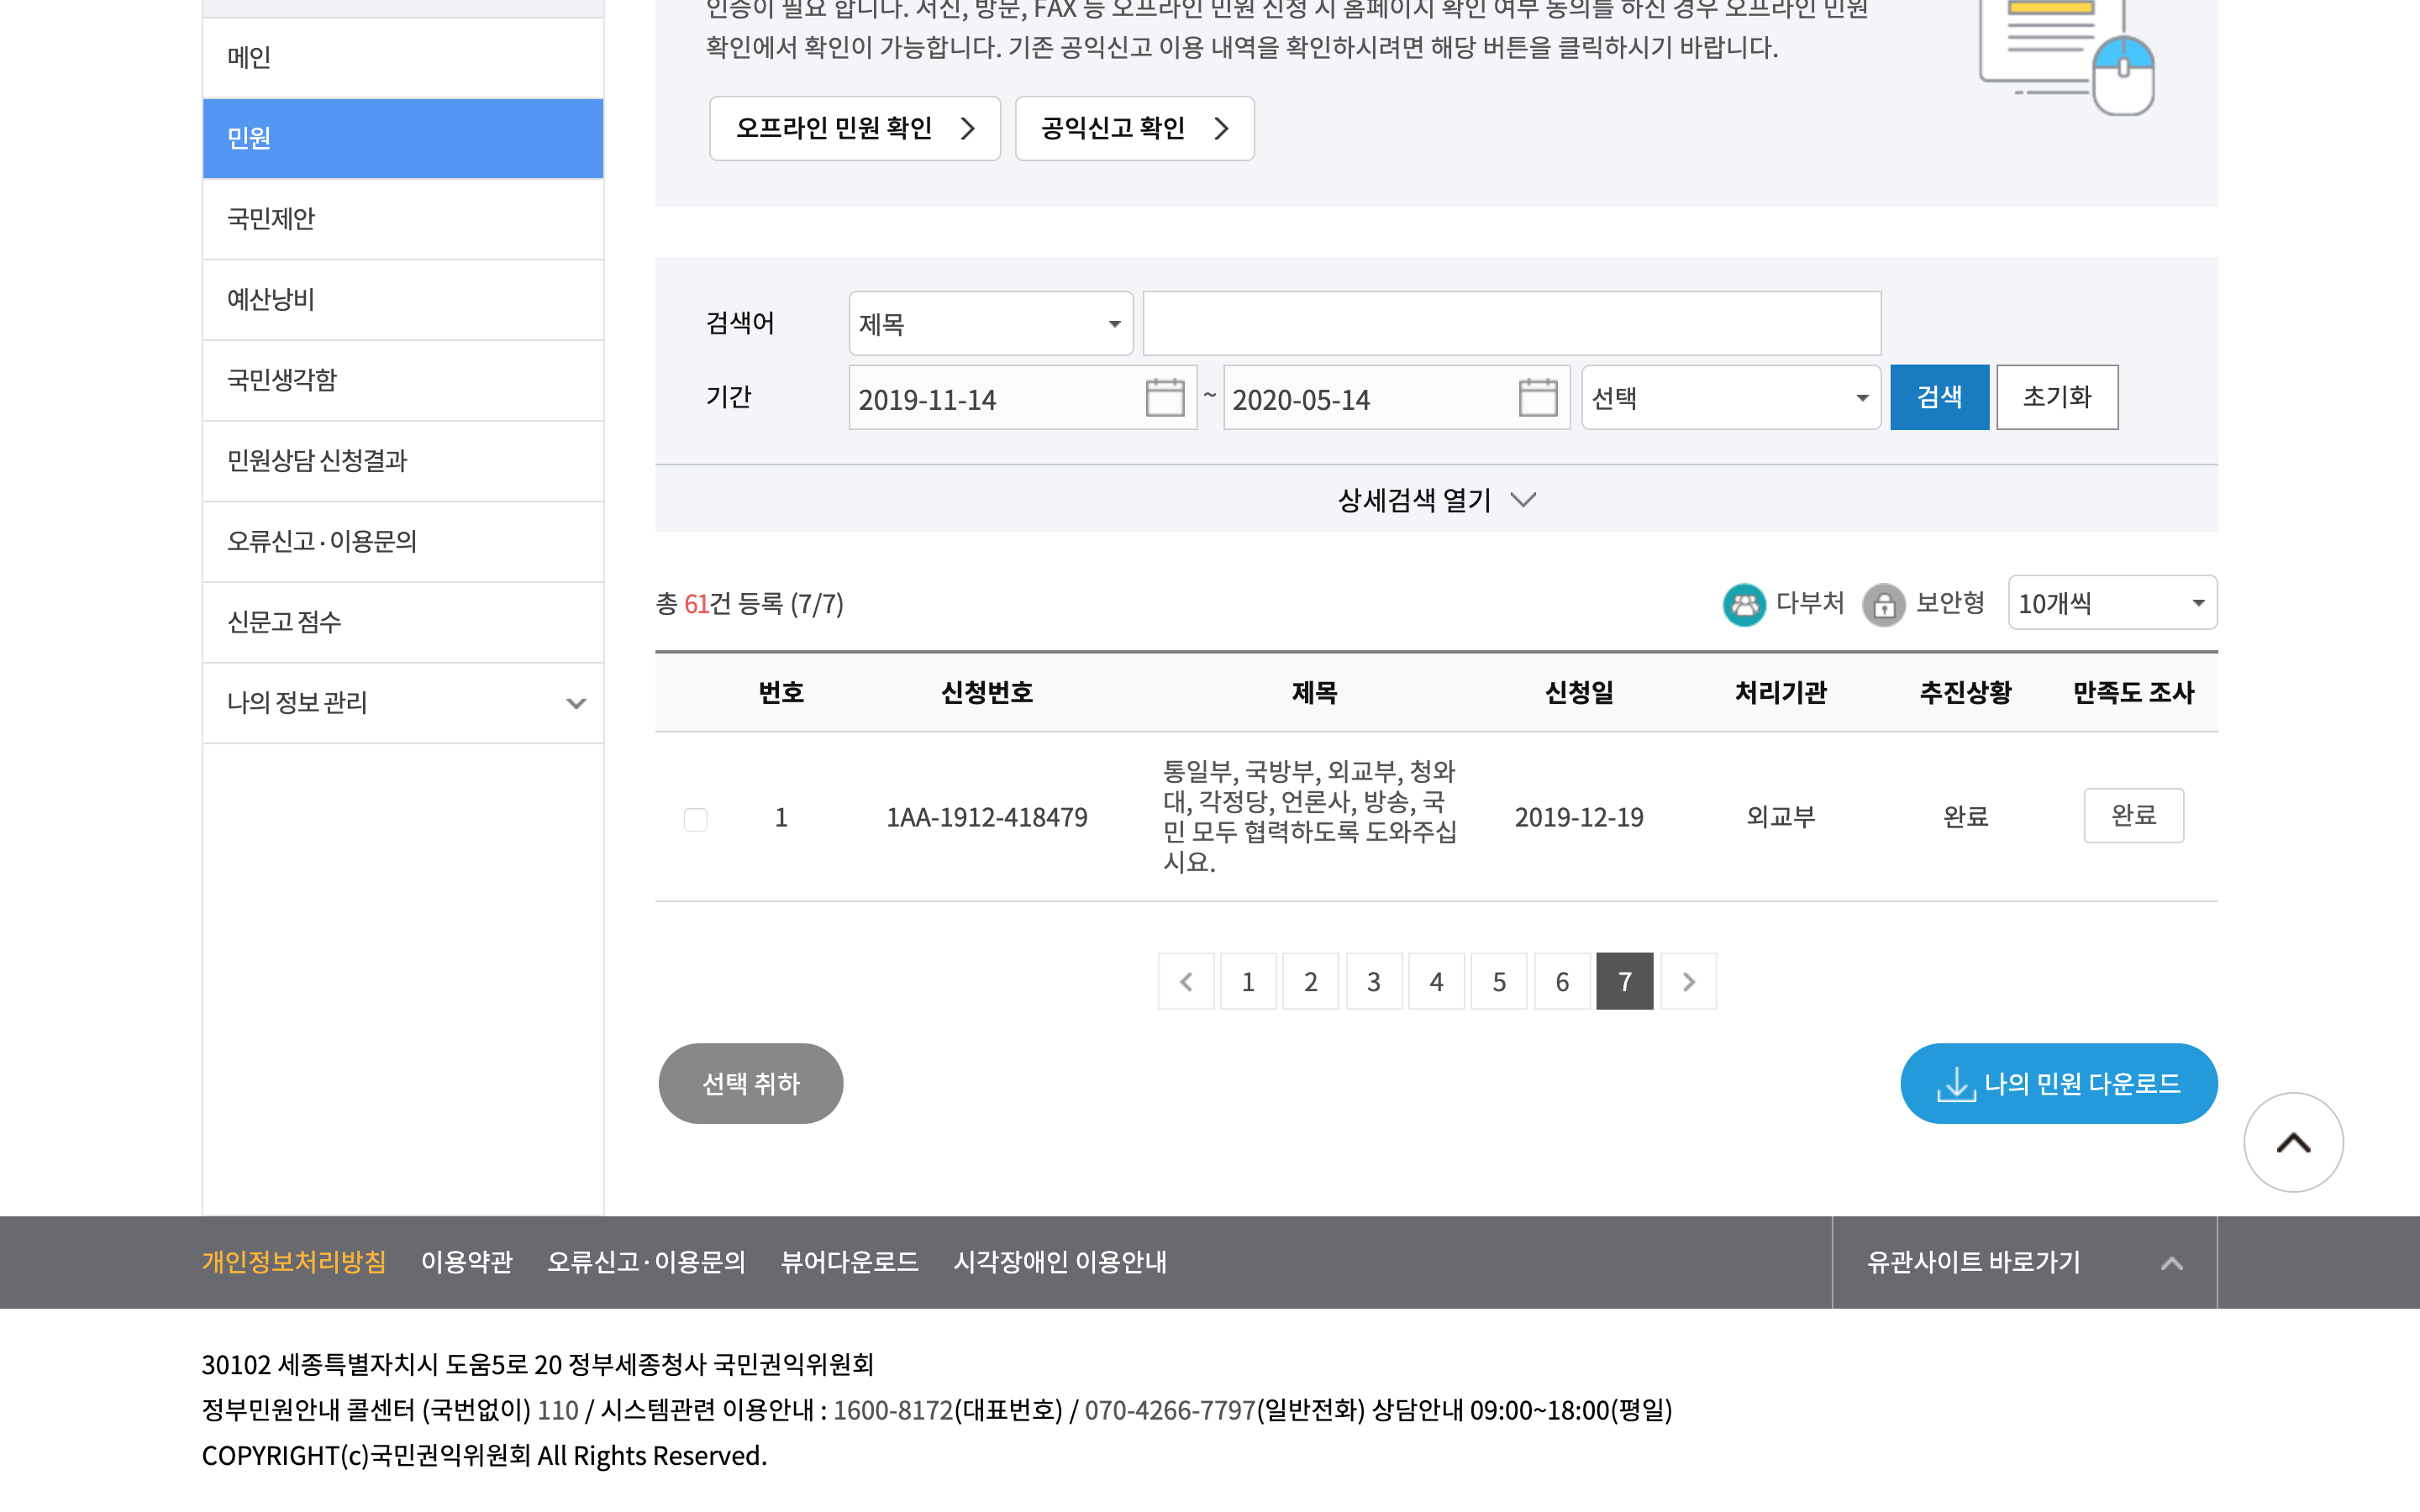Click application date 2019-12-19

coord(1579,817)
